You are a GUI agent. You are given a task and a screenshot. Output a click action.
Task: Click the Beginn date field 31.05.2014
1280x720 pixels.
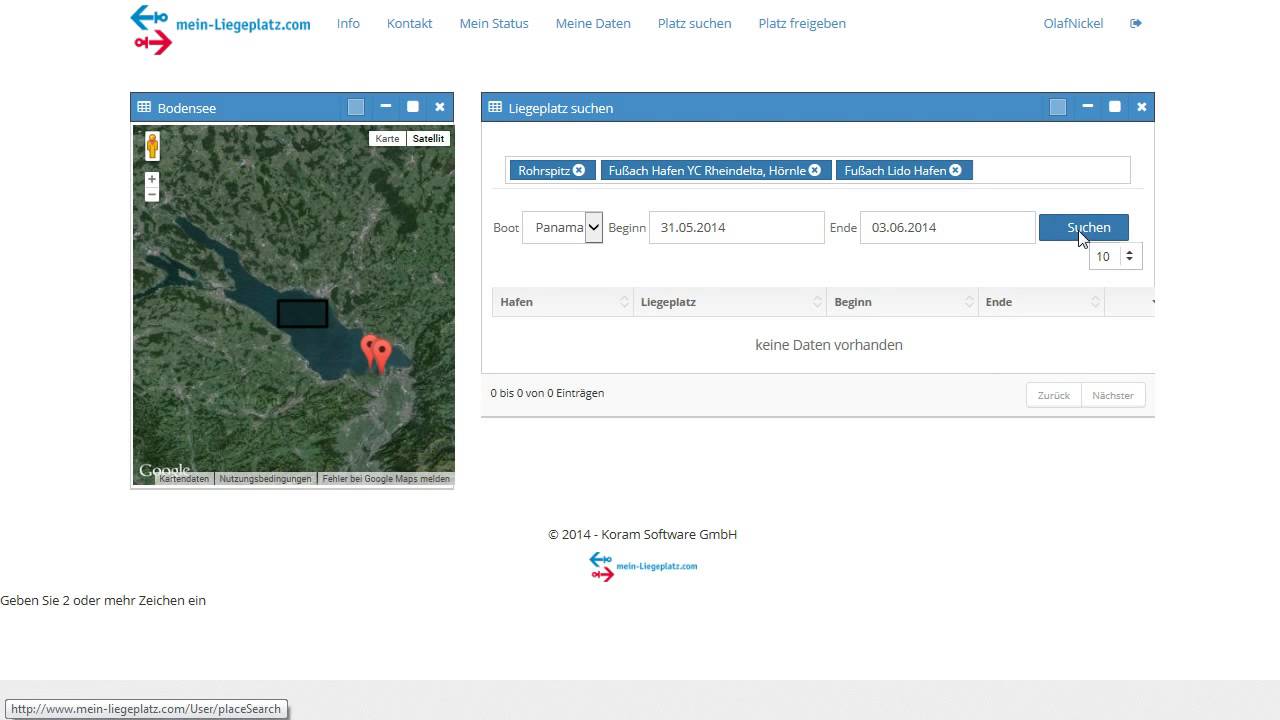pos(737,227)
